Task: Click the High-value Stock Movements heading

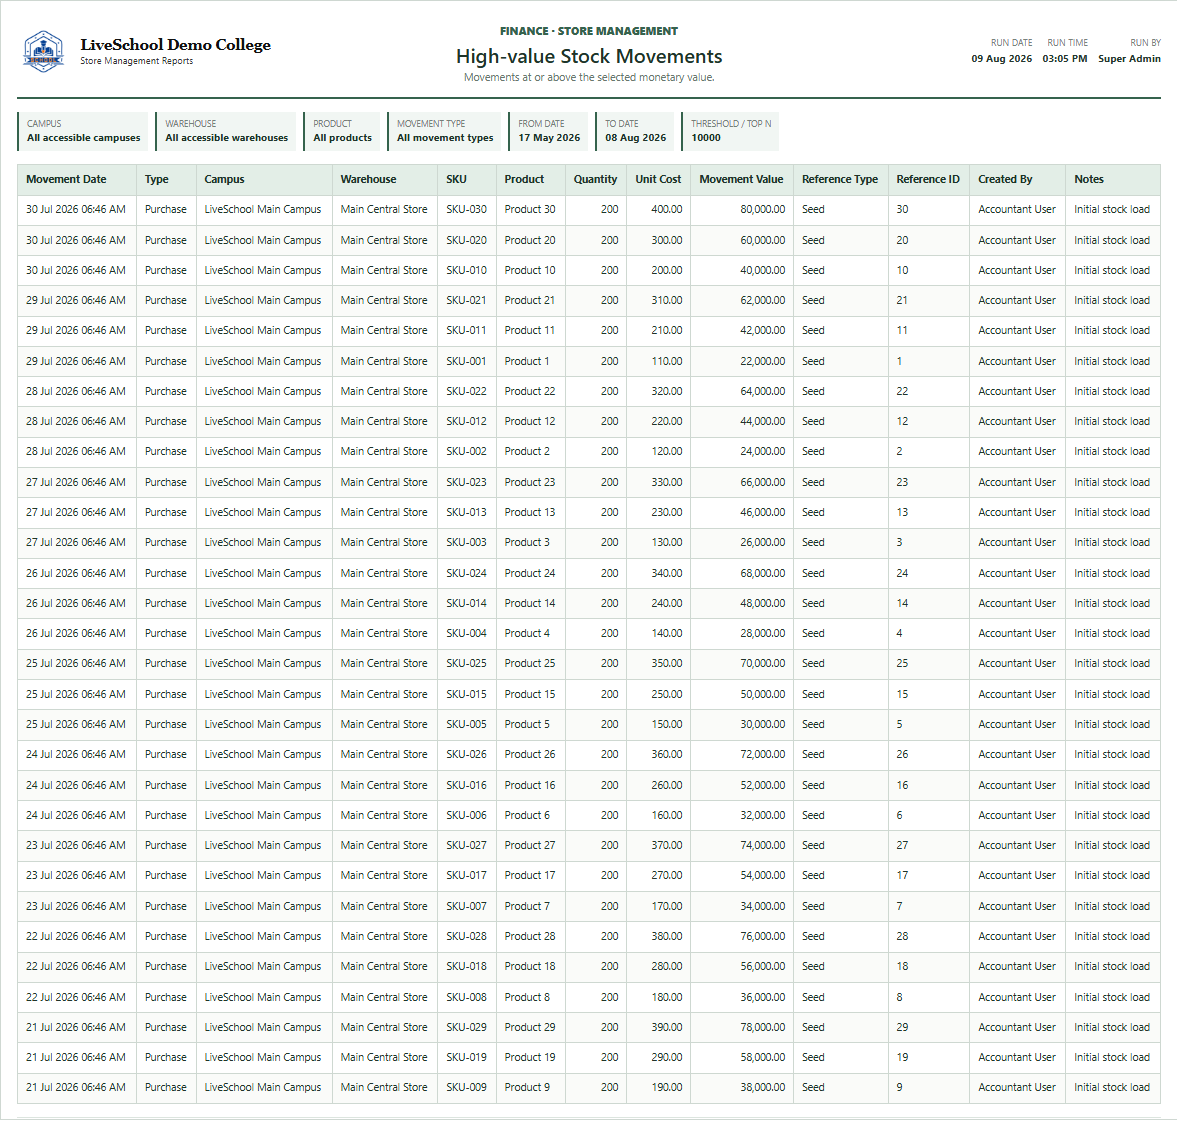Action: tap(589, 56)
